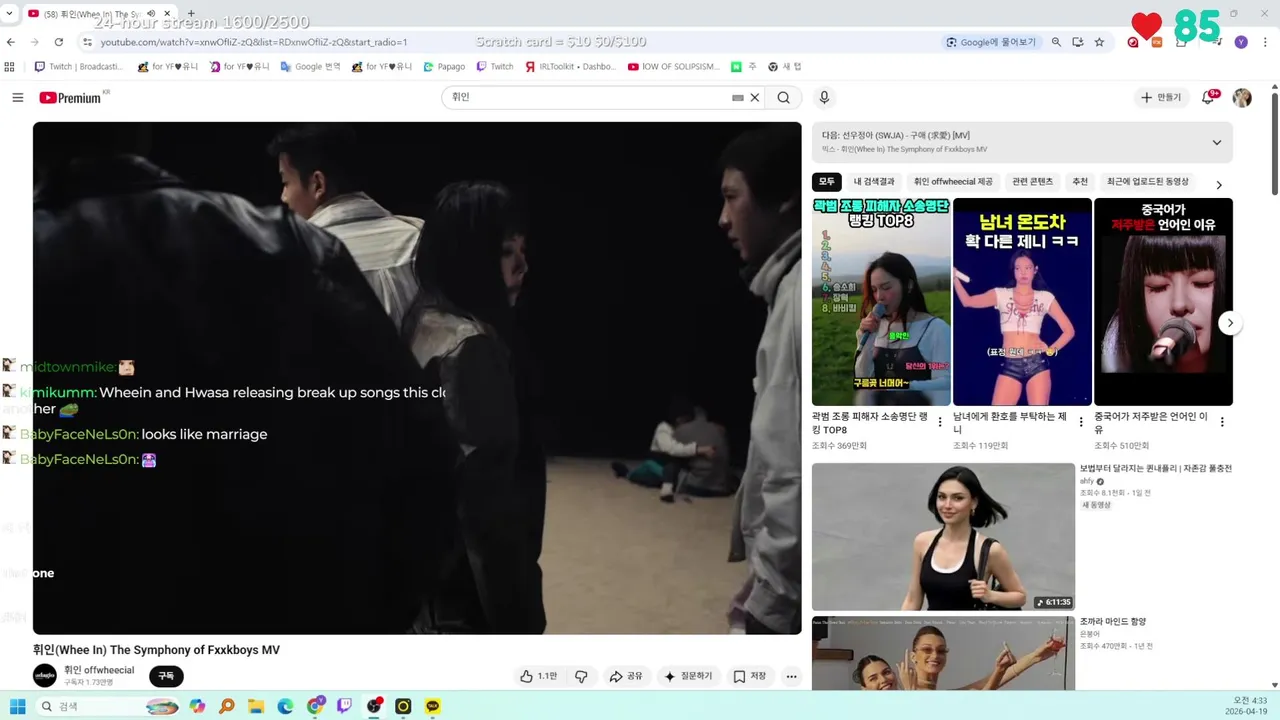The image size is (1280, 720).
Task: Click the taskbar 검색 search box
Action: pos(110,706)
